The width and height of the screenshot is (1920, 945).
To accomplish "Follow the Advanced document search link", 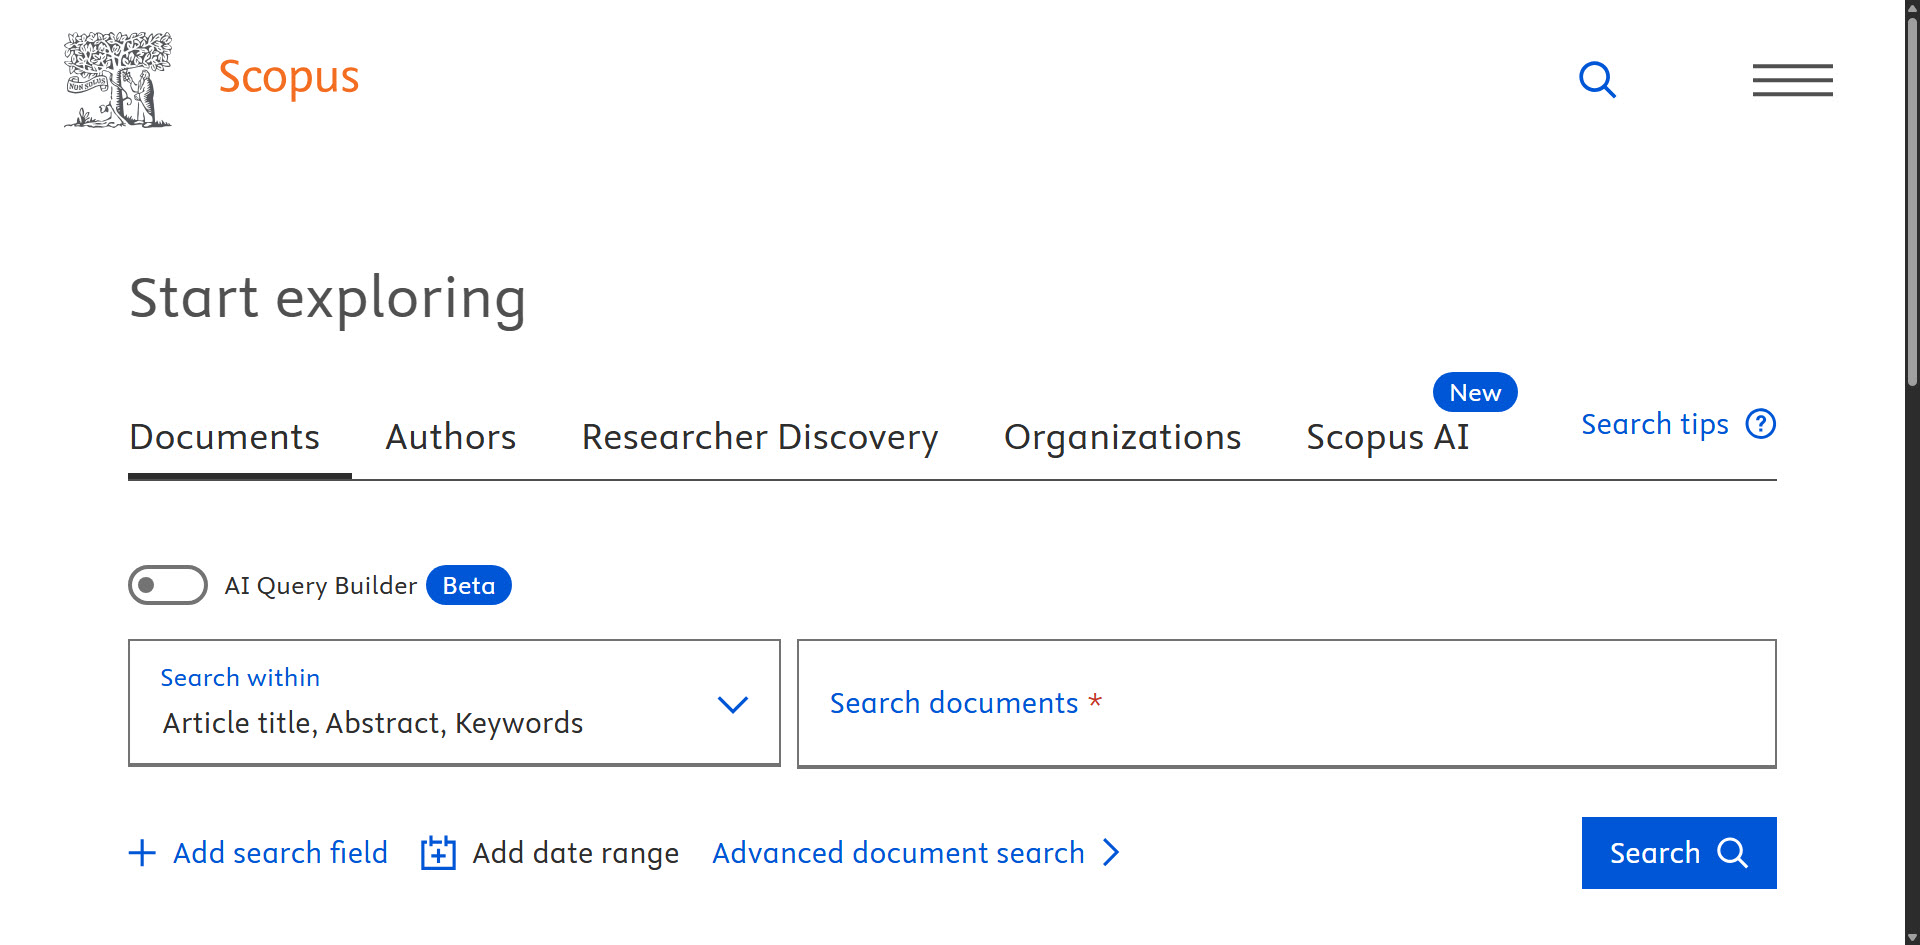I will 898,853.
